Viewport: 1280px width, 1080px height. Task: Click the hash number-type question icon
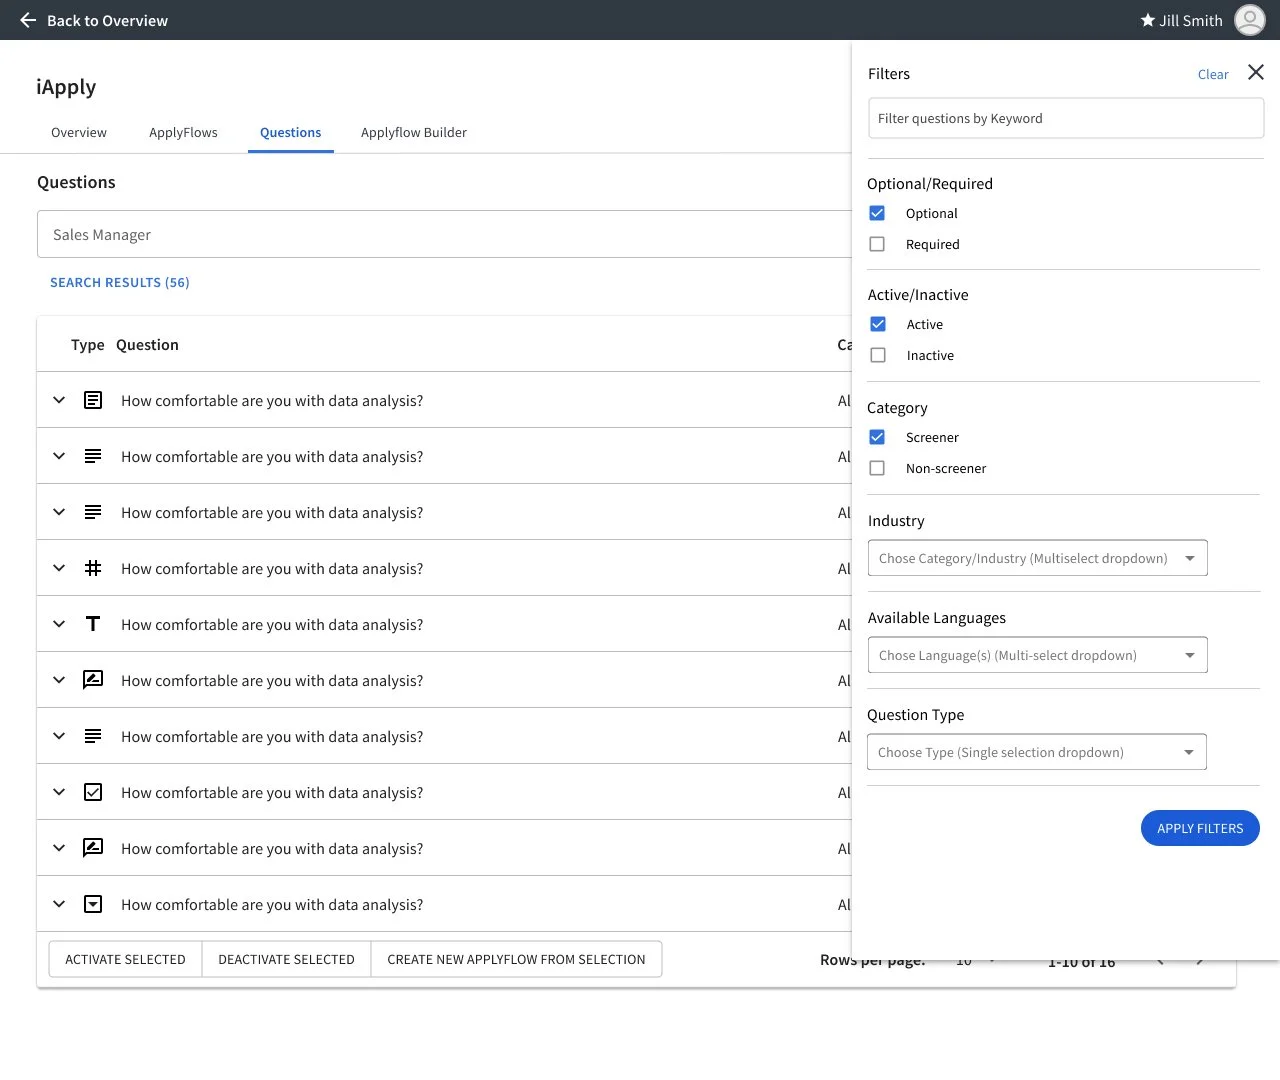93,568
